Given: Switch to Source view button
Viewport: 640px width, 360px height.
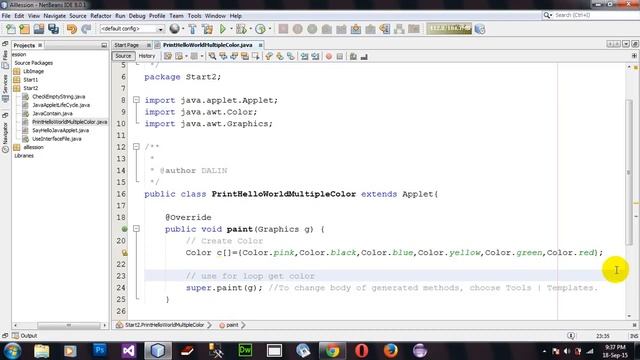Looking at the screenshot, I should [x=123, y=56].
